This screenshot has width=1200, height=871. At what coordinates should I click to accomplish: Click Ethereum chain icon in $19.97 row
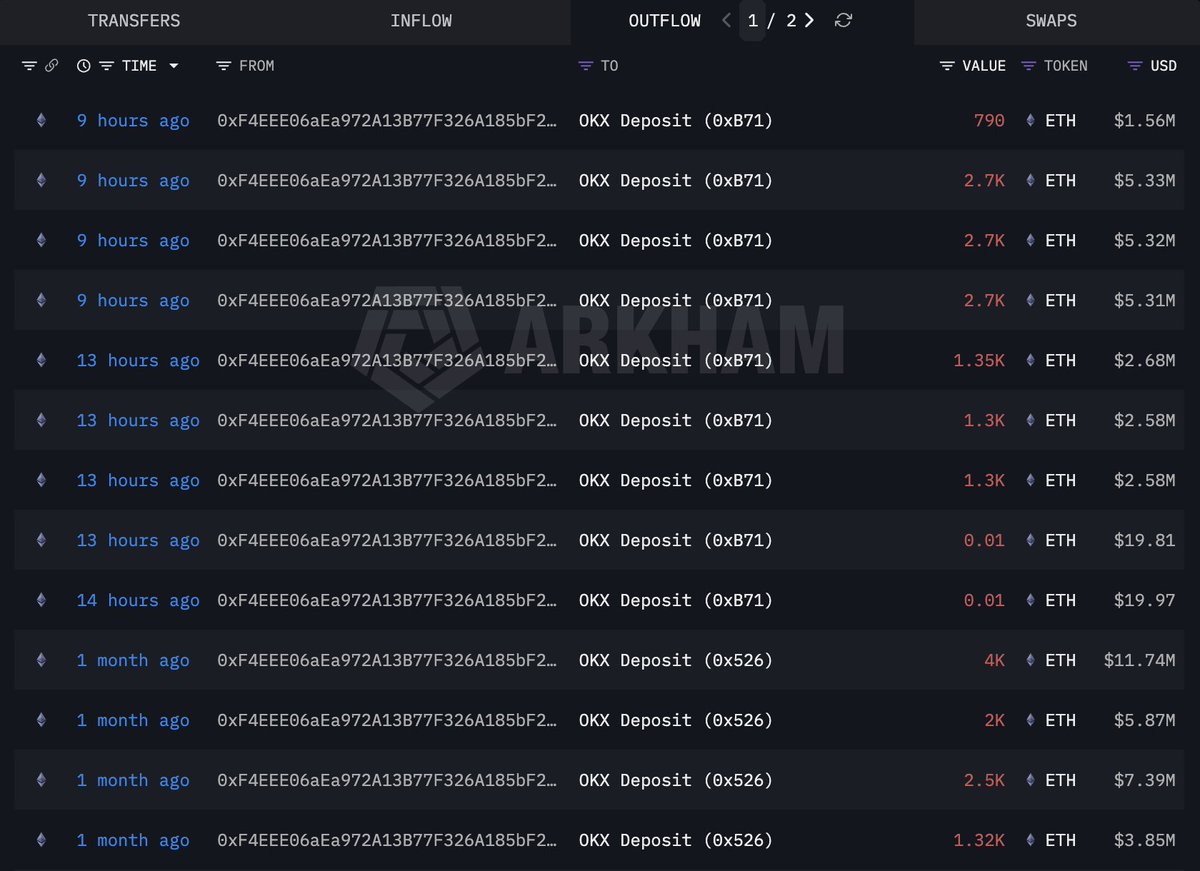(41, 600)
